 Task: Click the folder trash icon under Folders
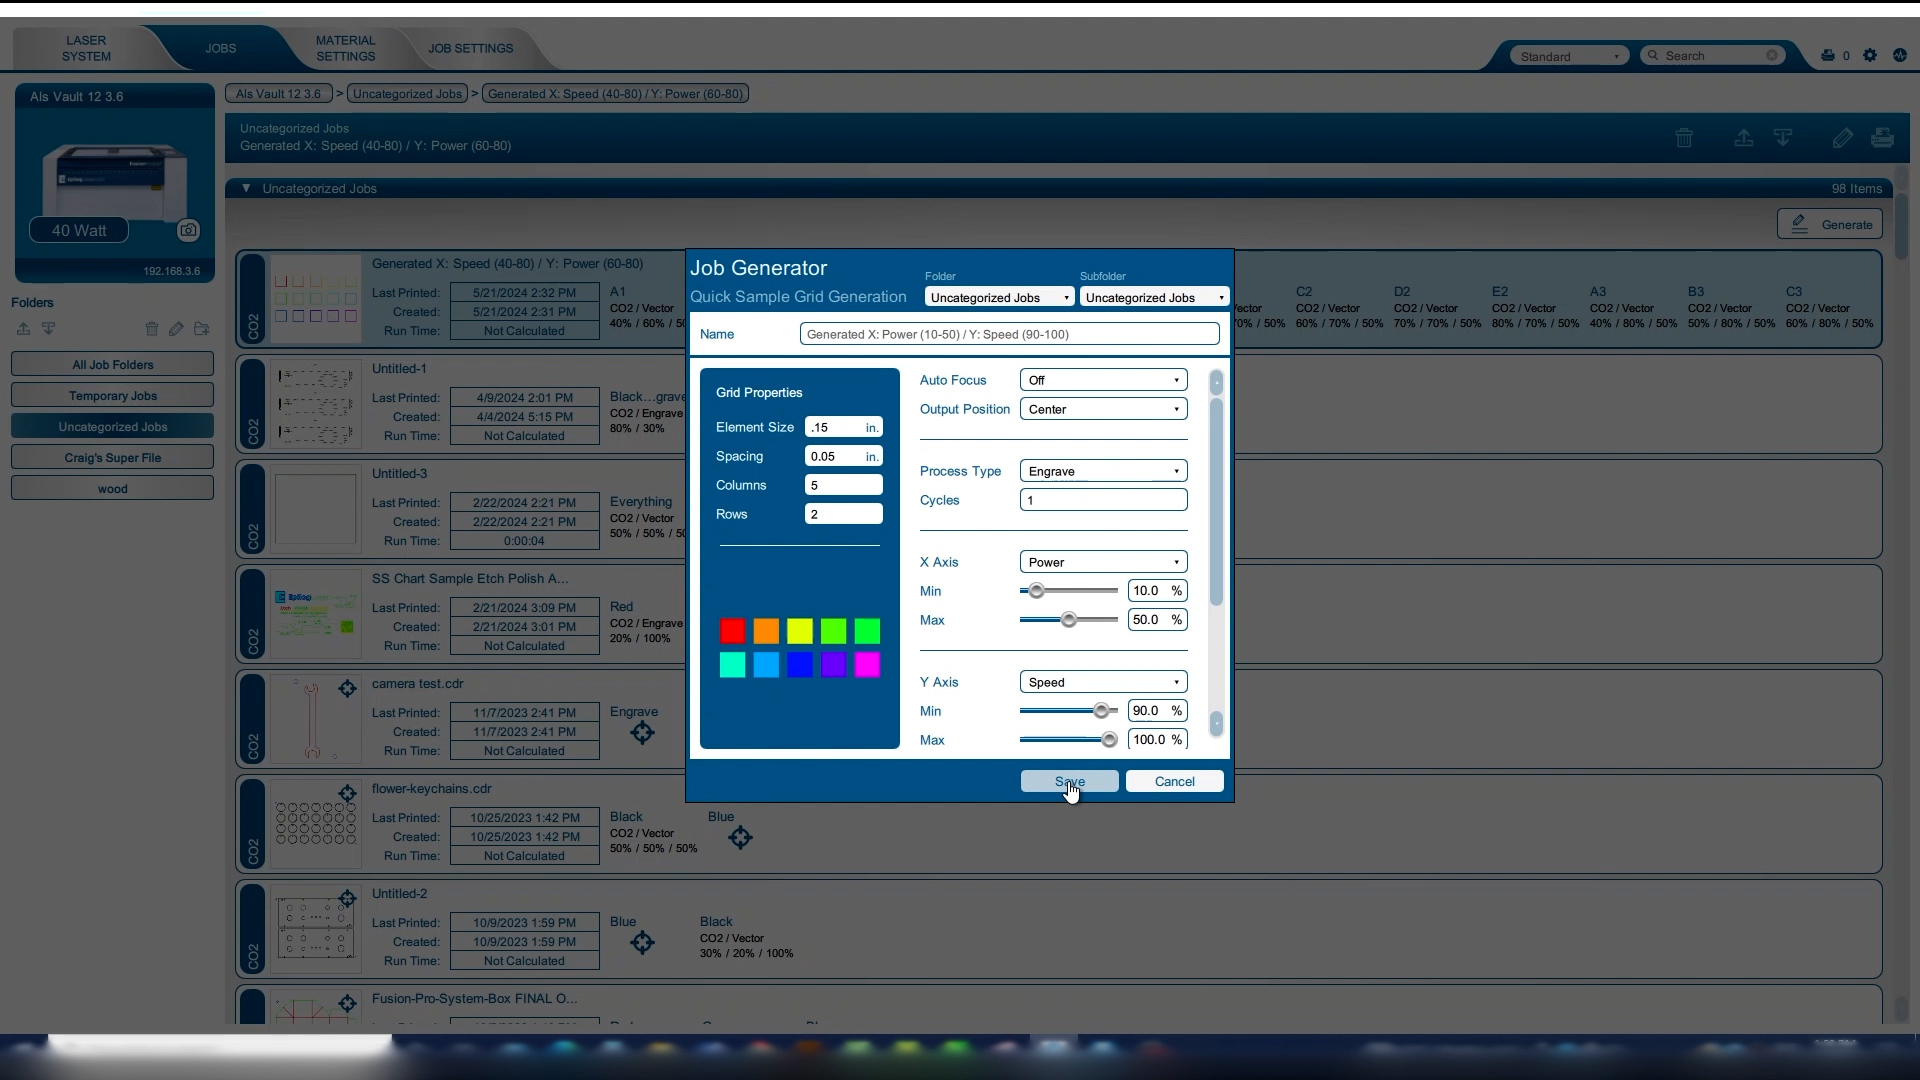[152, 329]
